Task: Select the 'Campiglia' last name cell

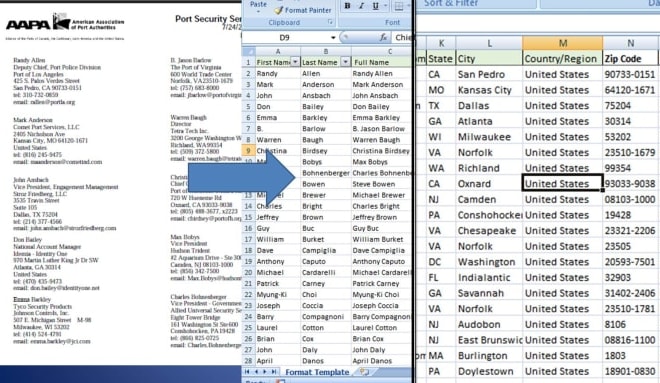Action: [x=325, y=250]
